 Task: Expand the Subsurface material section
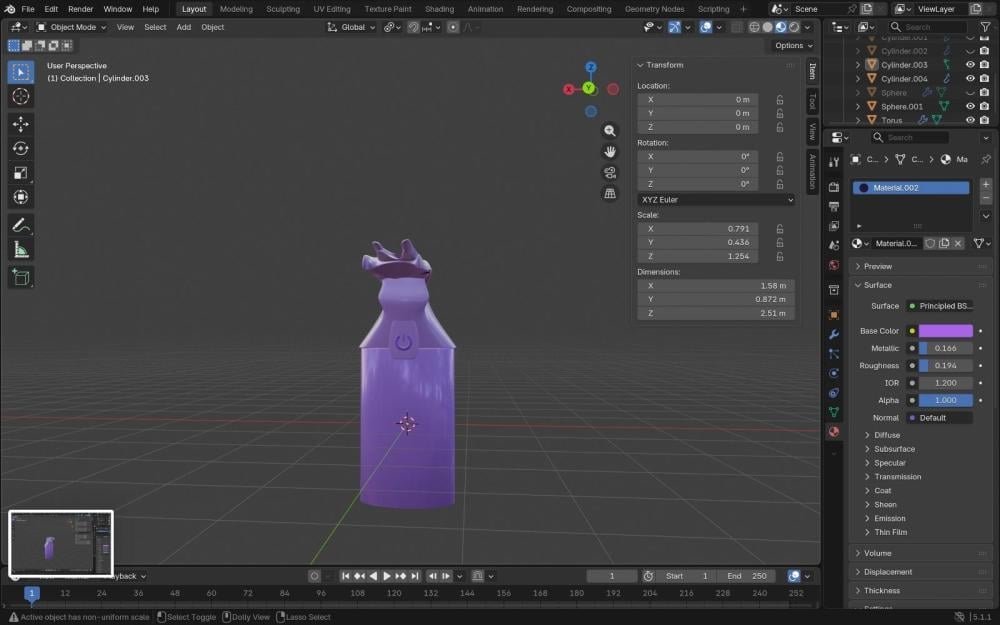point(893,449)
